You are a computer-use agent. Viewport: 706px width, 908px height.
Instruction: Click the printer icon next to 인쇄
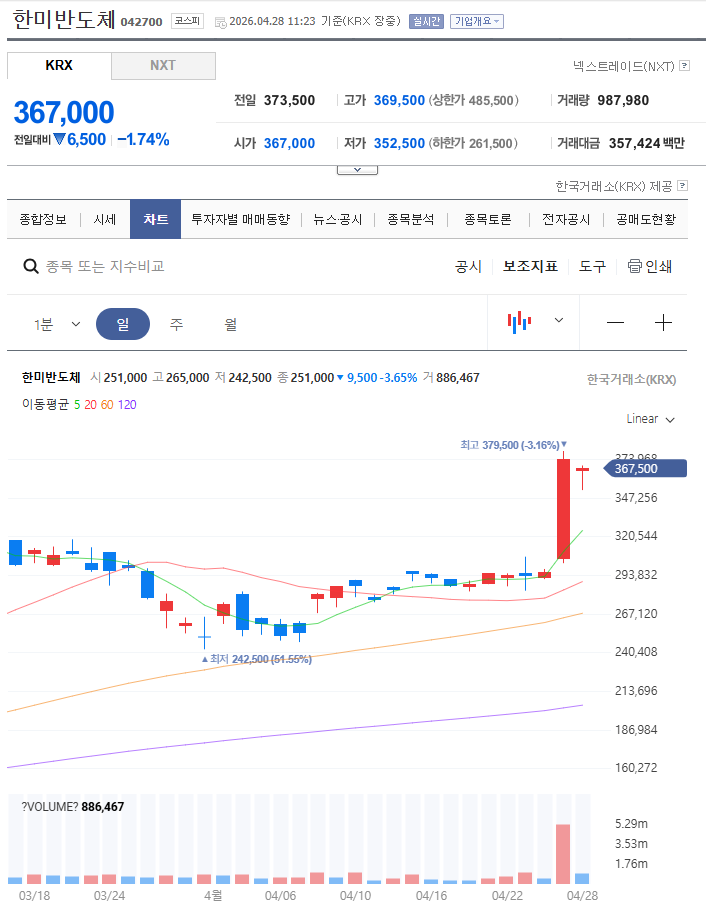[x=635, y=266]
